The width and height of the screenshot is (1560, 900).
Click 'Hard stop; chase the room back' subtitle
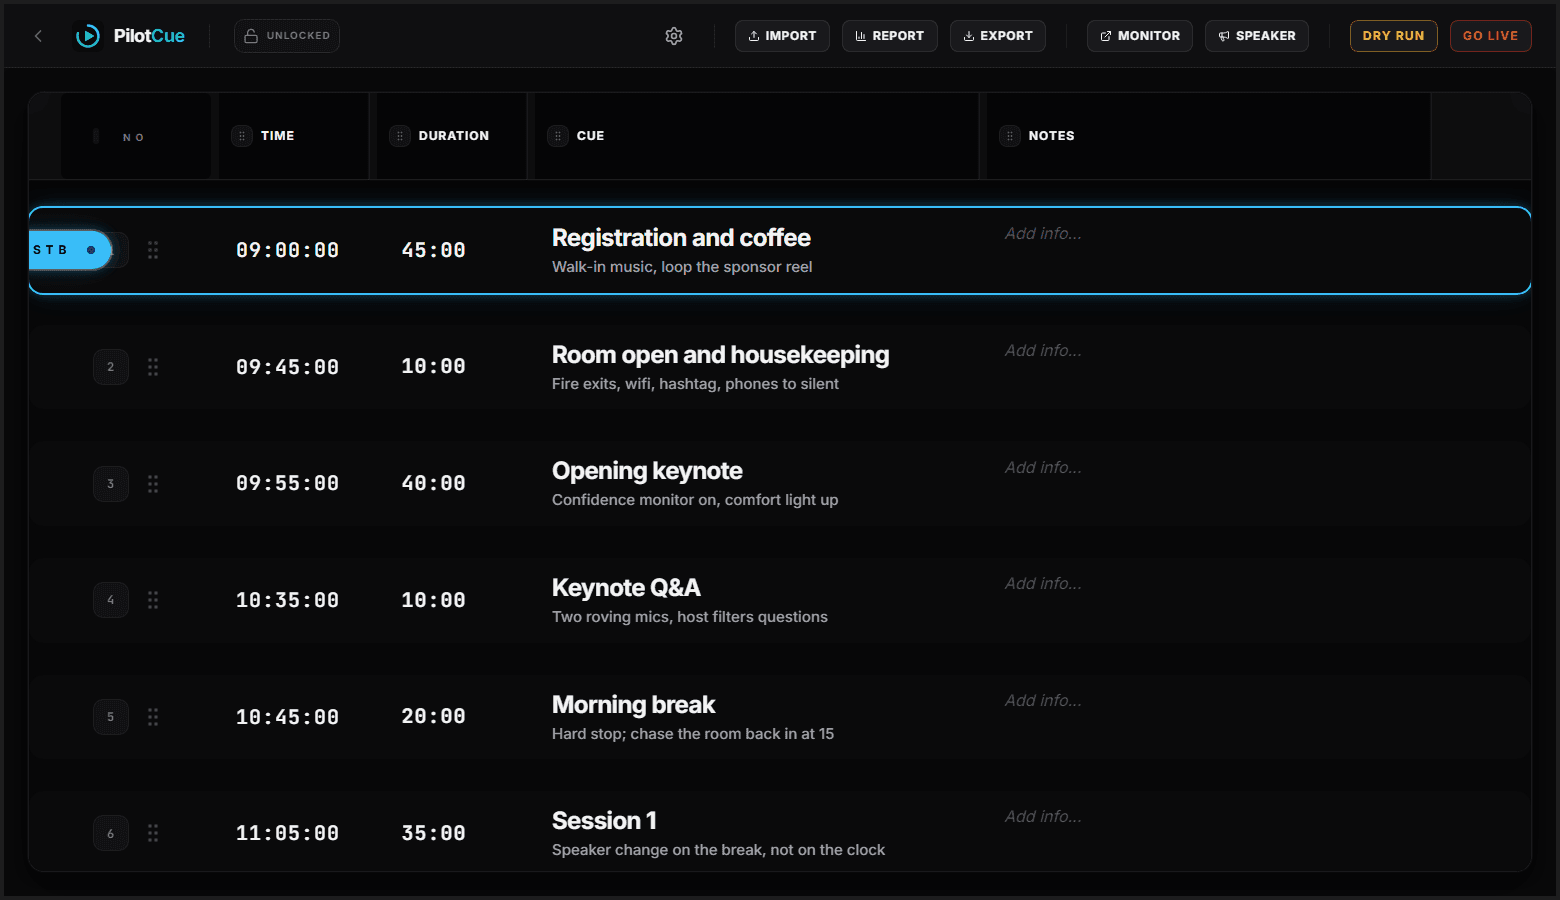point(693,734)
